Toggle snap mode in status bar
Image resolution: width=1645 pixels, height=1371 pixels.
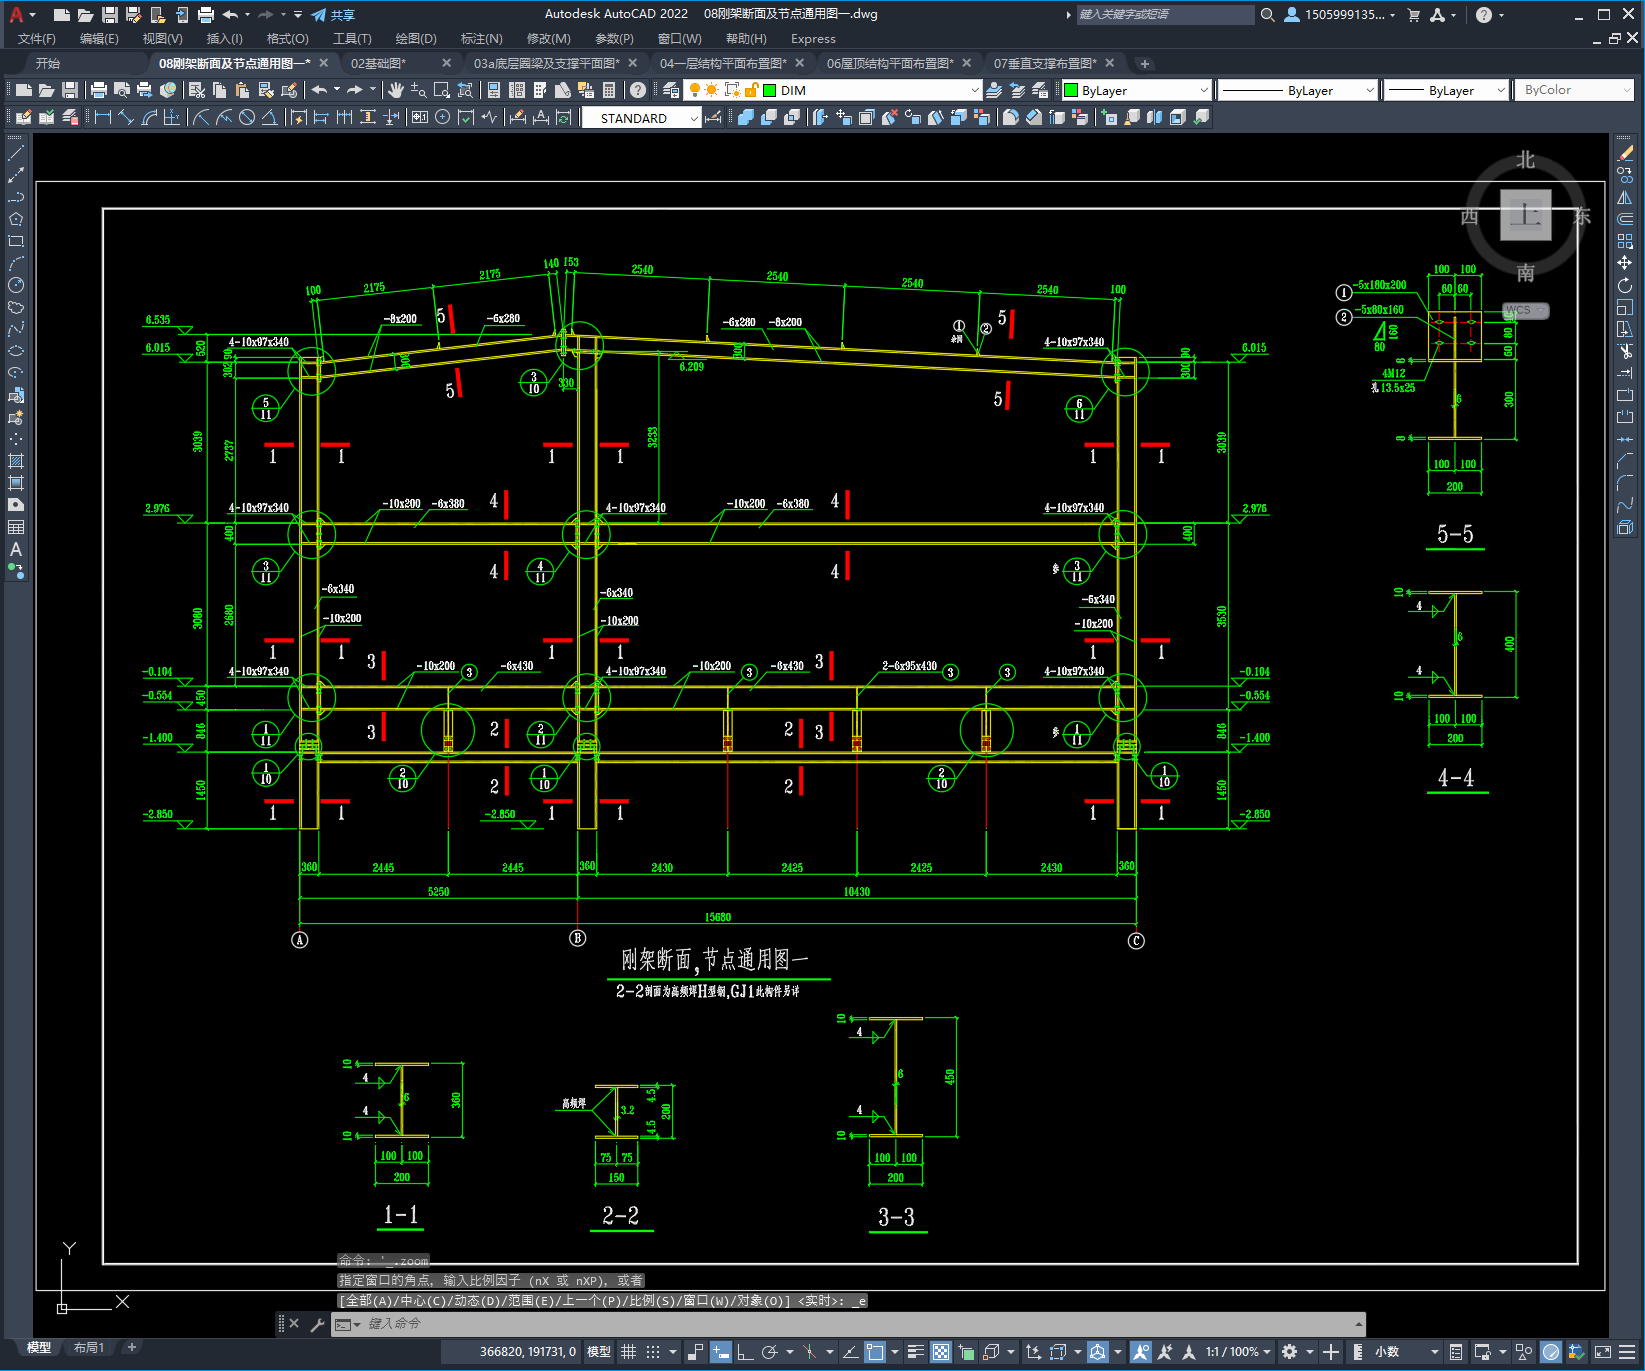653,1352
